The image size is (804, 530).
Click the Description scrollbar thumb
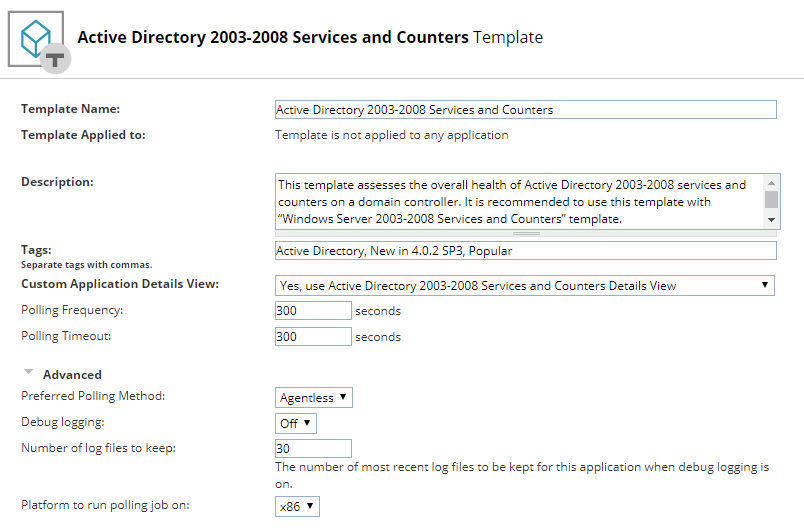tap(771, 199)
